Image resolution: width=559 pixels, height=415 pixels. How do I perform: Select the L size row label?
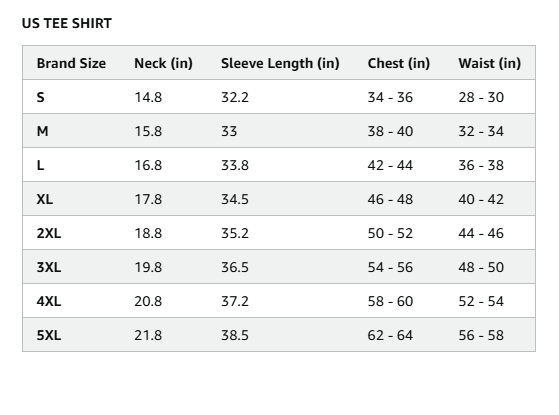click(40, 165)
